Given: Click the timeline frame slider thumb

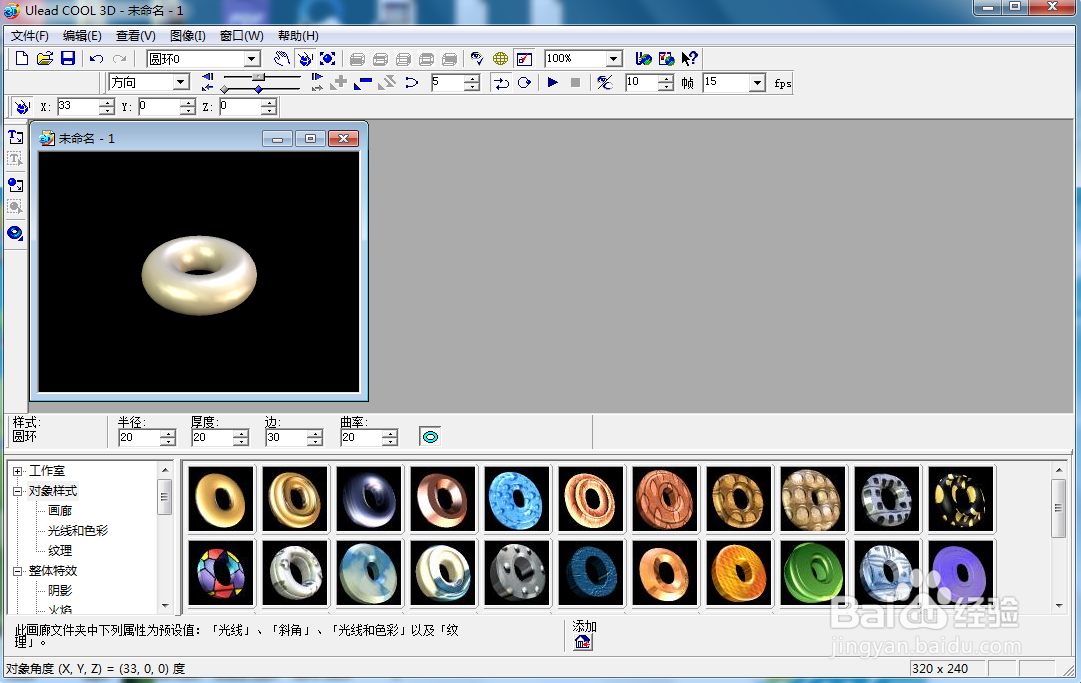Looking at the screenshot, I should click(259, 76).
